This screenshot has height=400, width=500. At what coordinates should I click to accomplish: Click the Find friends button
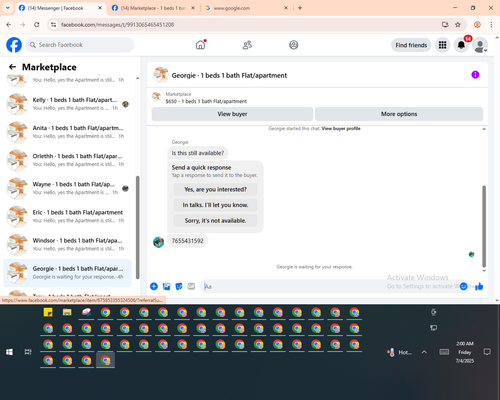coord(411,45)
